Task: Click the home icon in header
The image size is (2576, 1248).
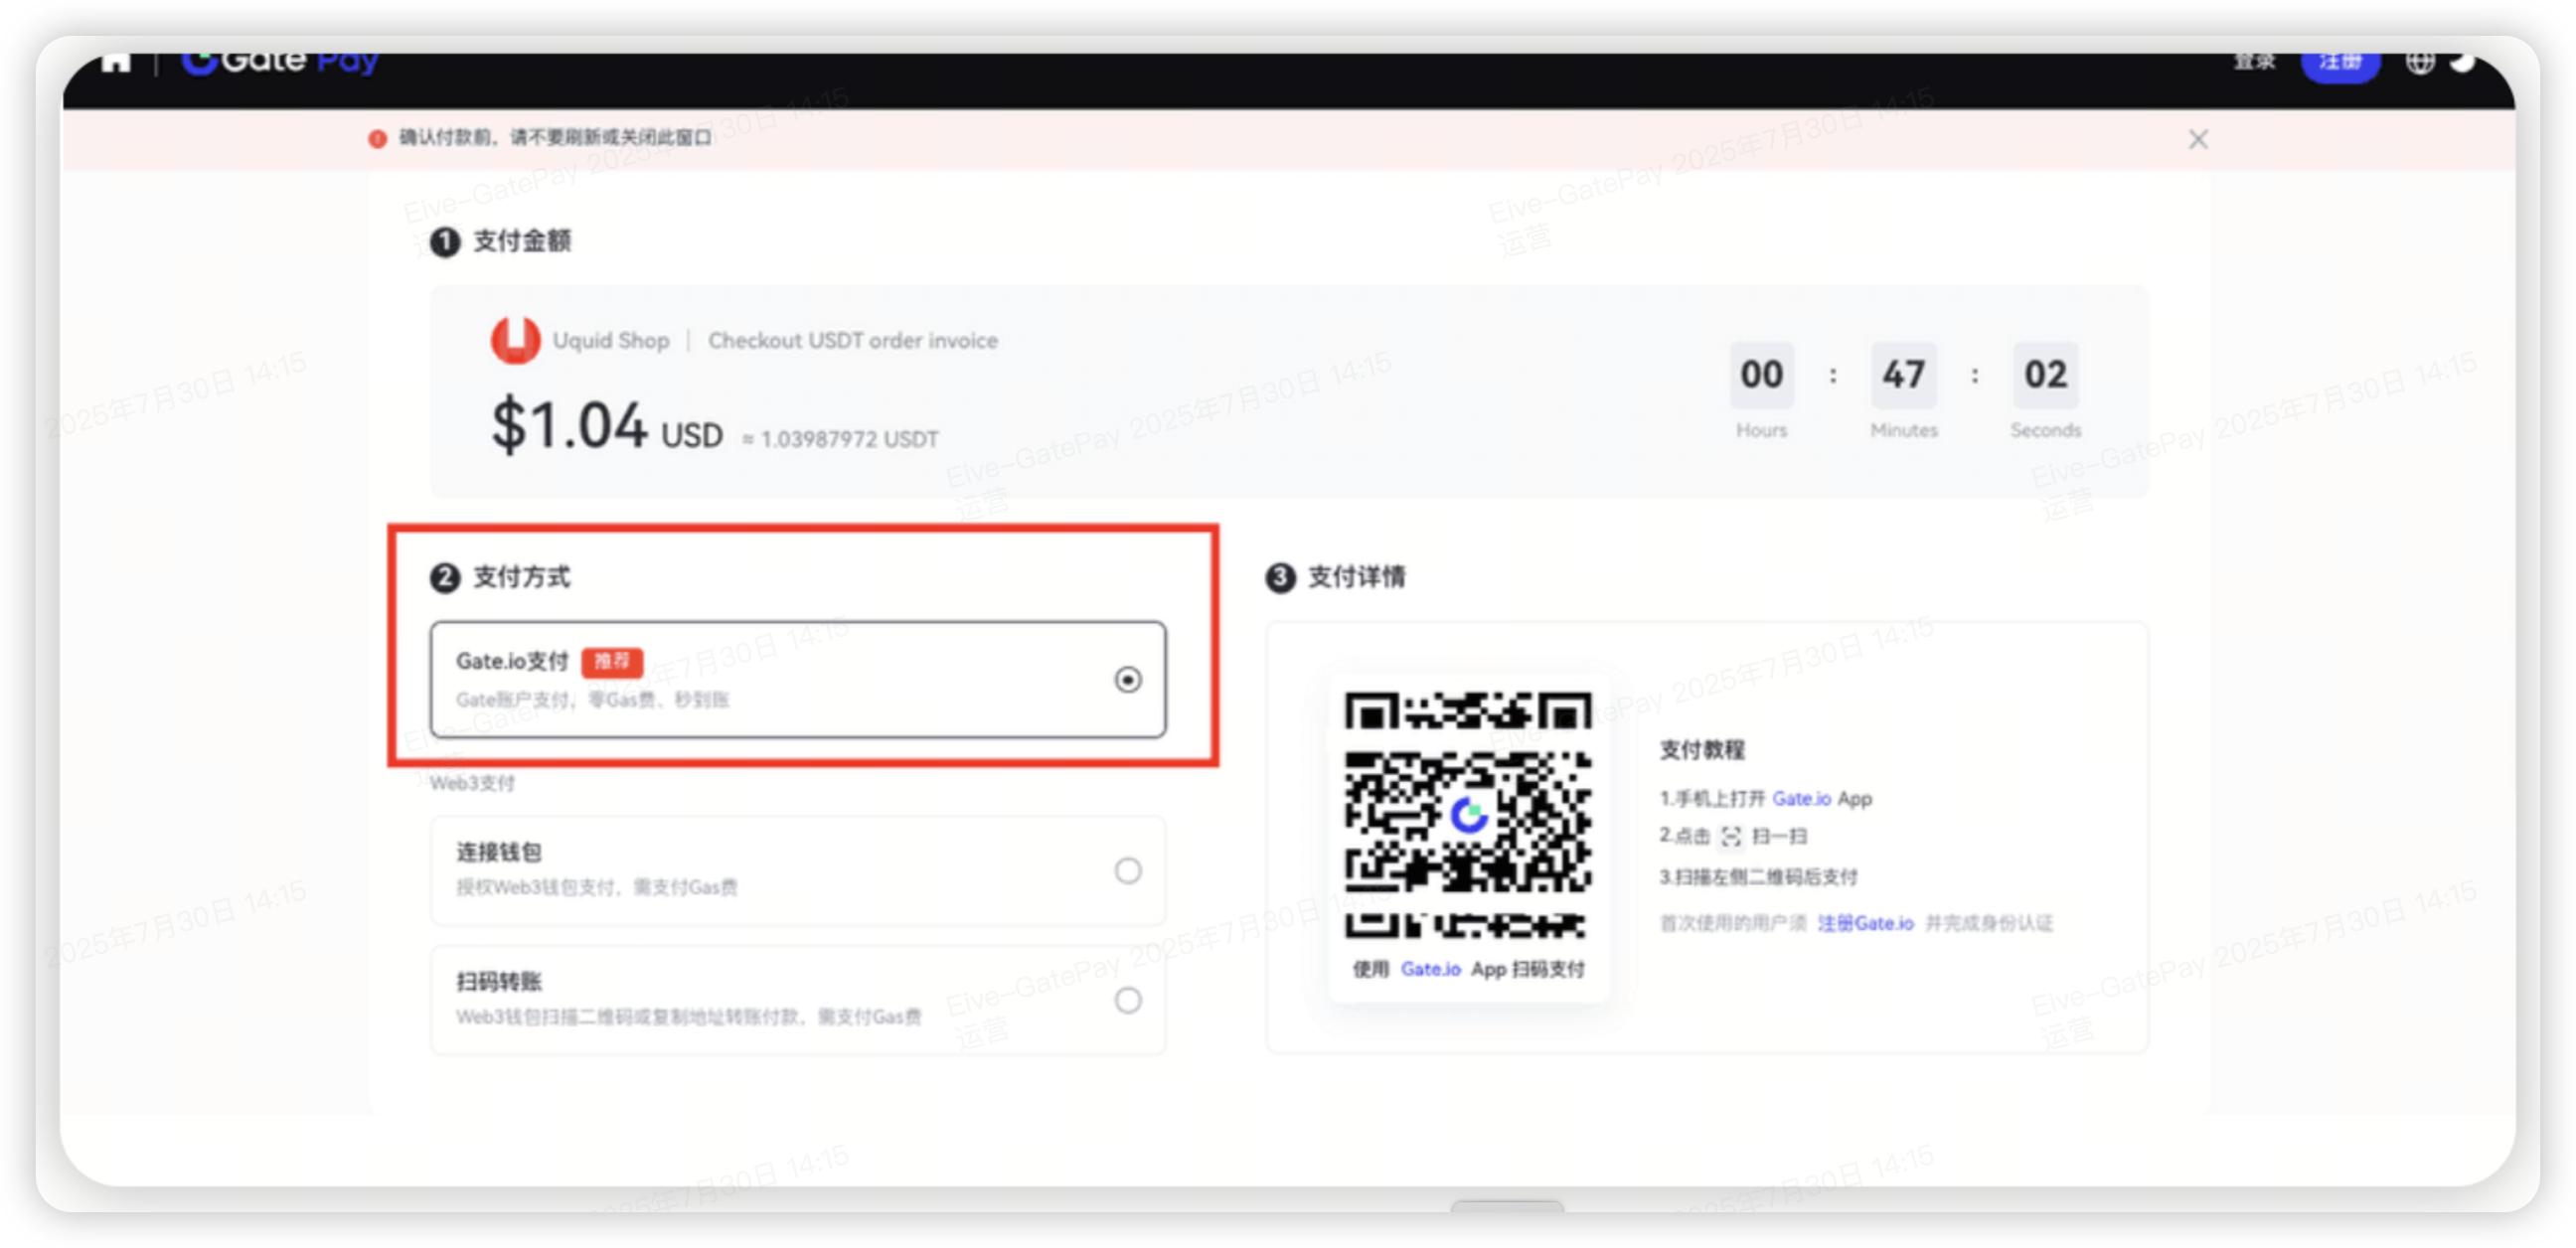Action: [x=116, y=61]
